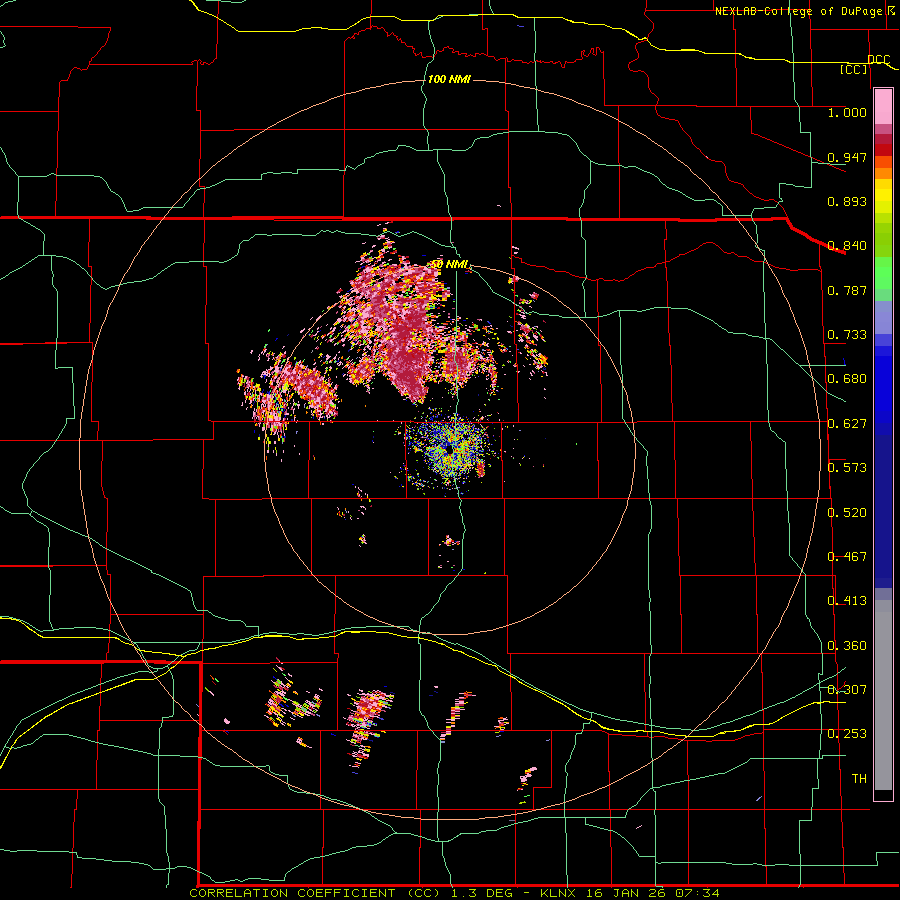Select the 0.520 legend value
The height and width of the screenshot is (900, 900).
[x=847, y=513]
